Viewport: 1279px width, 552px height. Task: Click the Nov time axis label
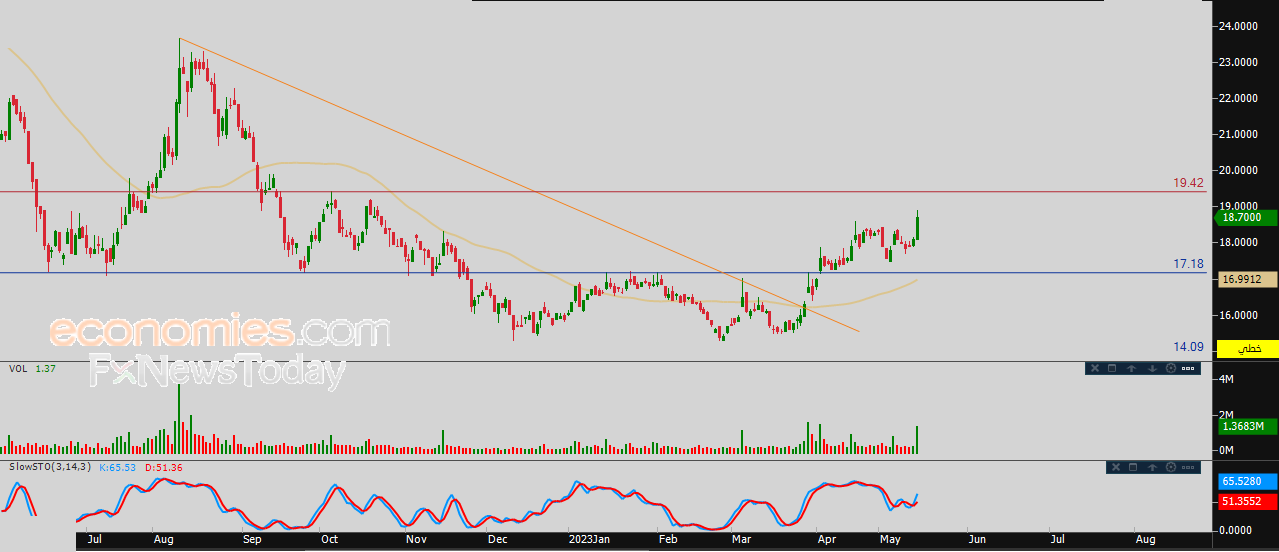(x=417, y=540)
